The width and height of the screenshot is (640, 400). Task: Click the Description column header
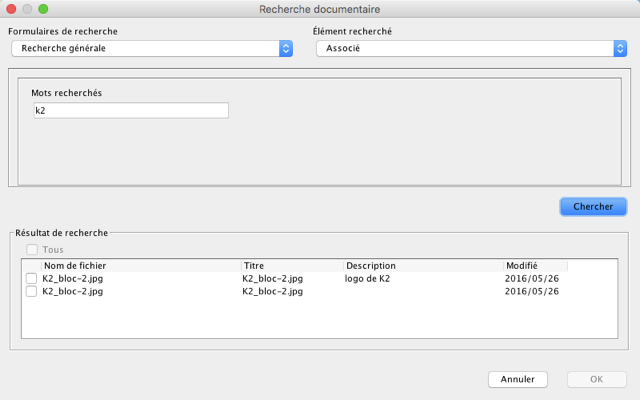click(423, 266)
